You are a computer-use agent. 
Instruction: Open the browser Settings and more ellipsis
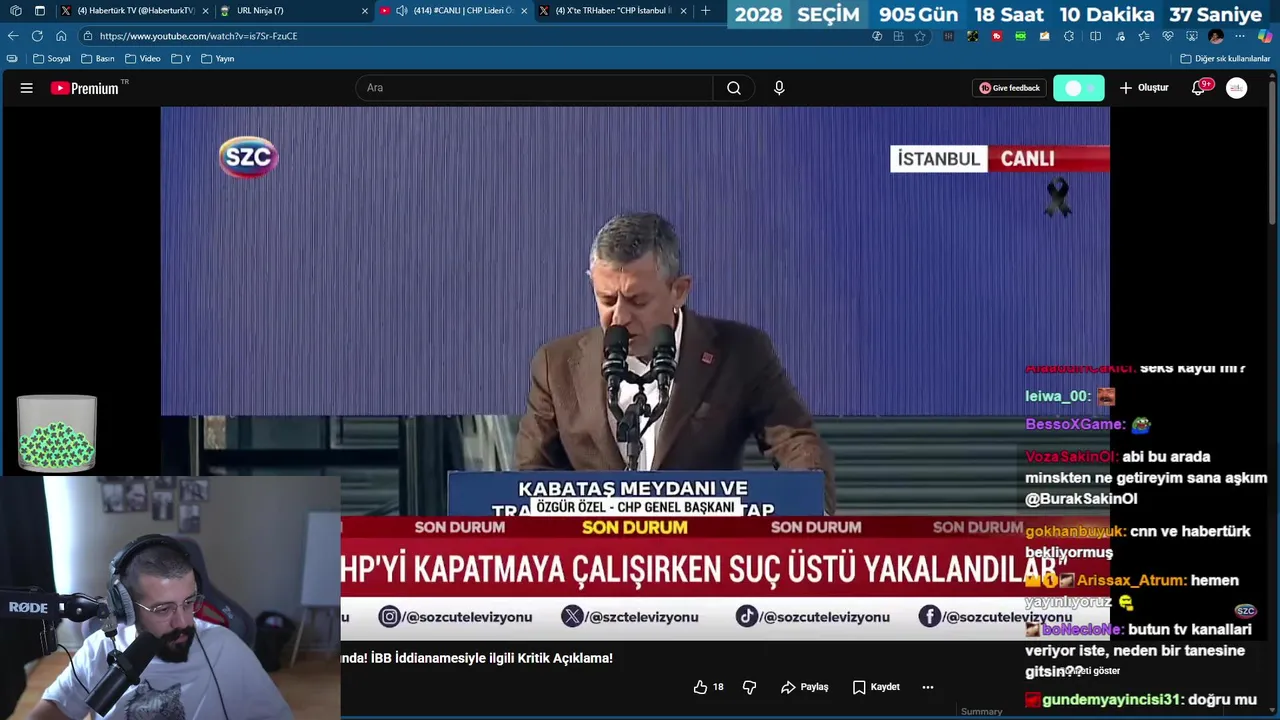point(1240,36)
